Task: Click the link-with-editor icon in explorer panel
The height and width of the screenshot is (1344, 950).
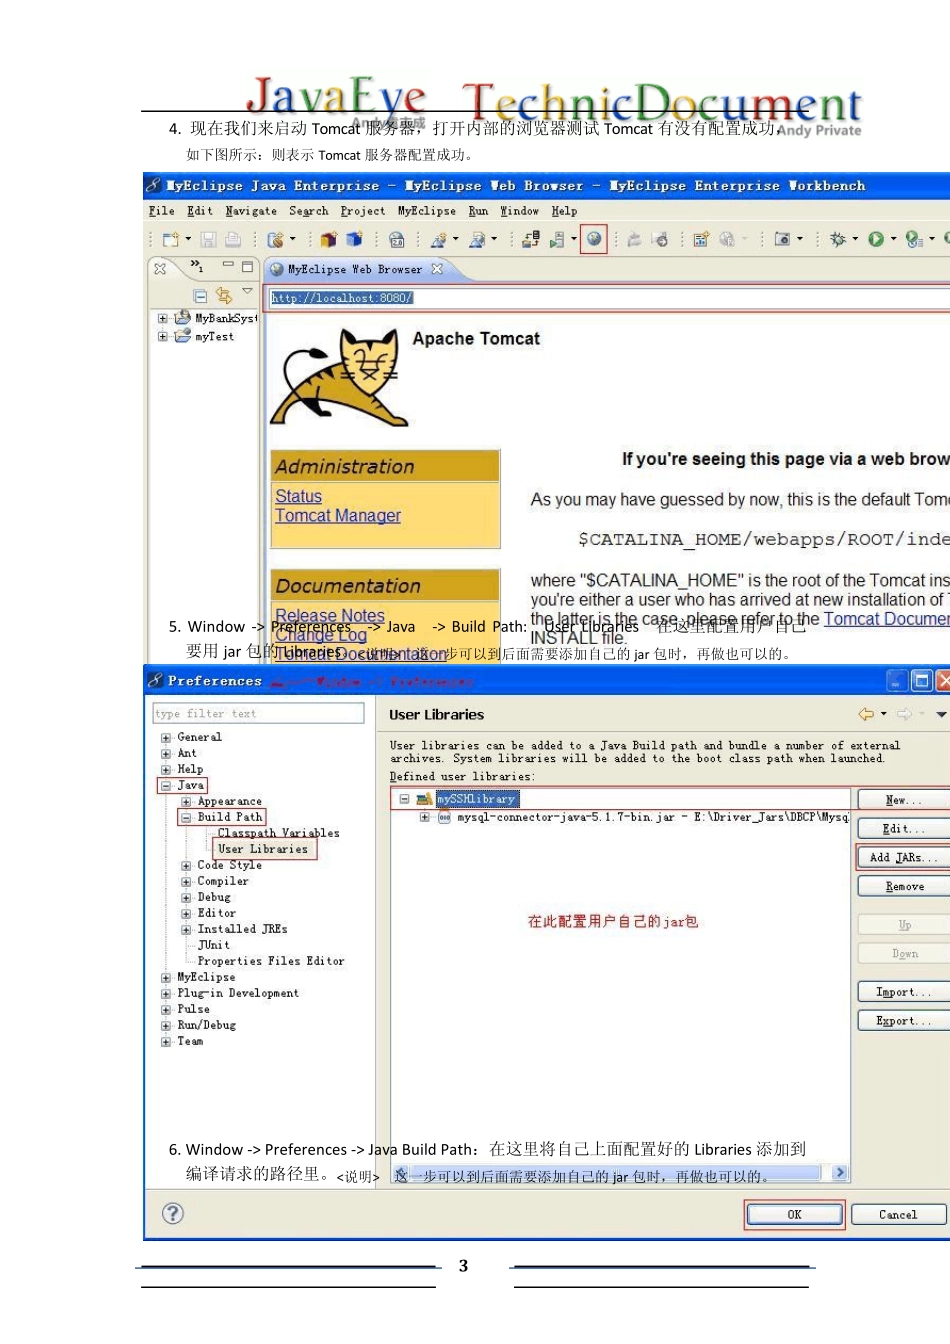Action: tap(223, 295)
